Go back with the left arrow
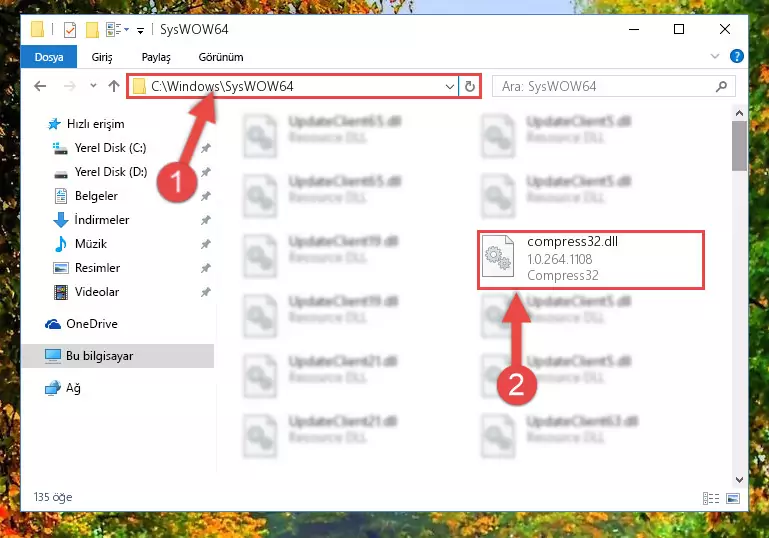Screen dimensions: 769x538 point(40,86)
